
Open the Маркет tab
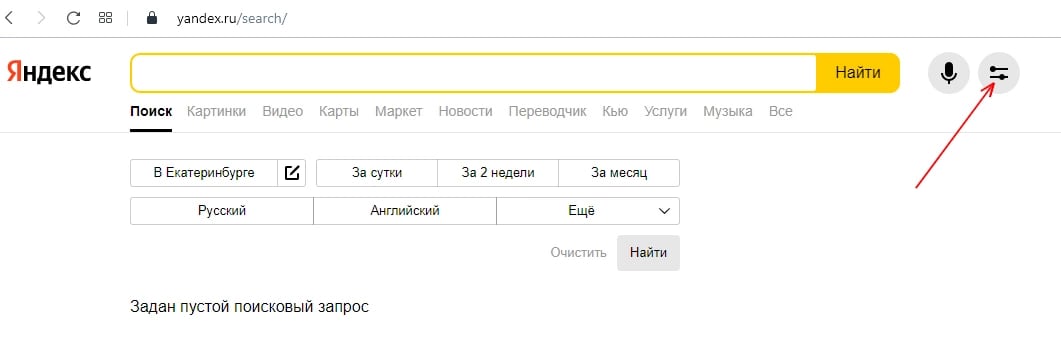tap(399, 112)
